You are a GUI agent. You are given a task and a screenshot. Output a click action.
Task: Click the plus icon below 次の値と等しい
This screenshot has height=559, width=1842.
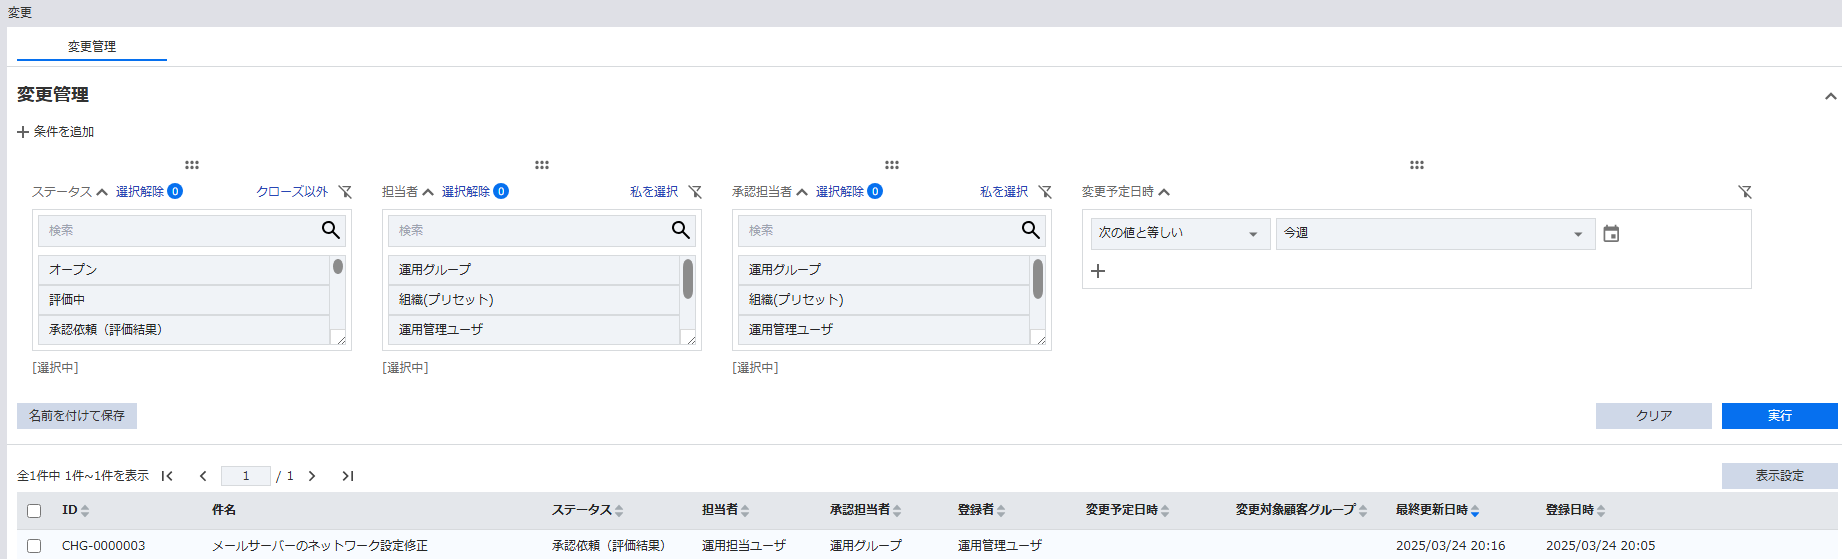point(1098,271)
